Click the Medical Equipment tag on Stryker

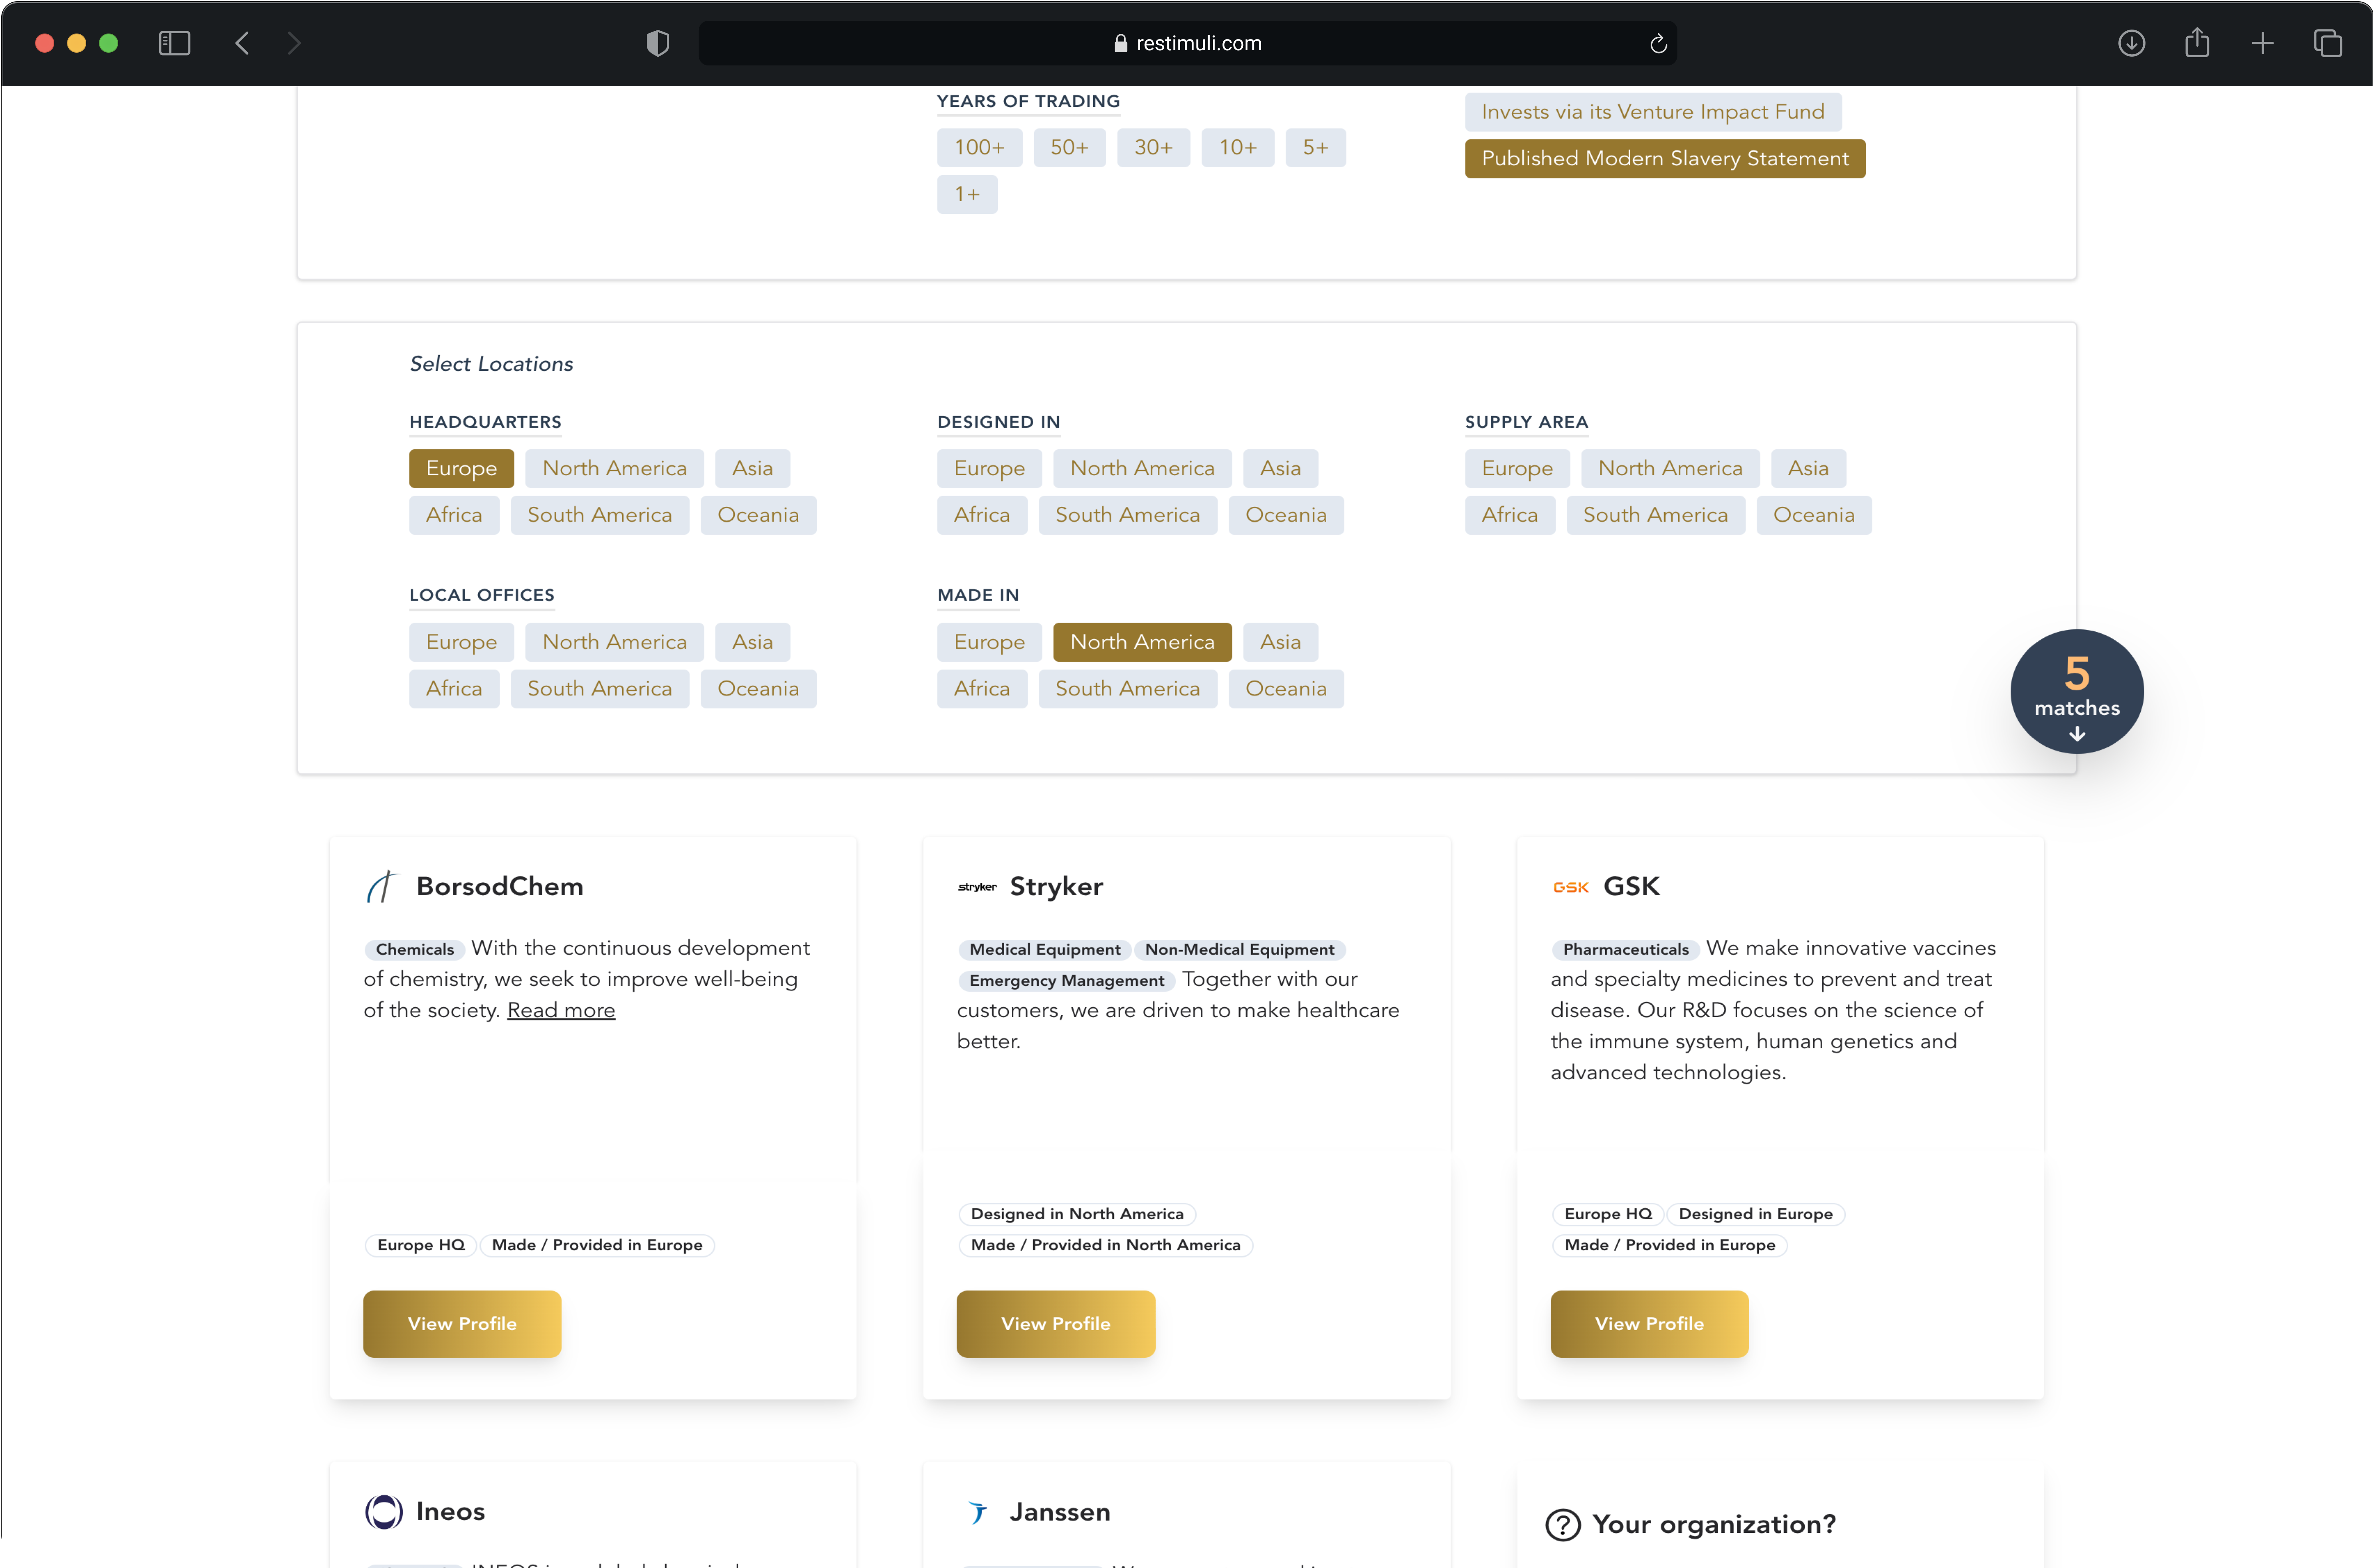1044,949
